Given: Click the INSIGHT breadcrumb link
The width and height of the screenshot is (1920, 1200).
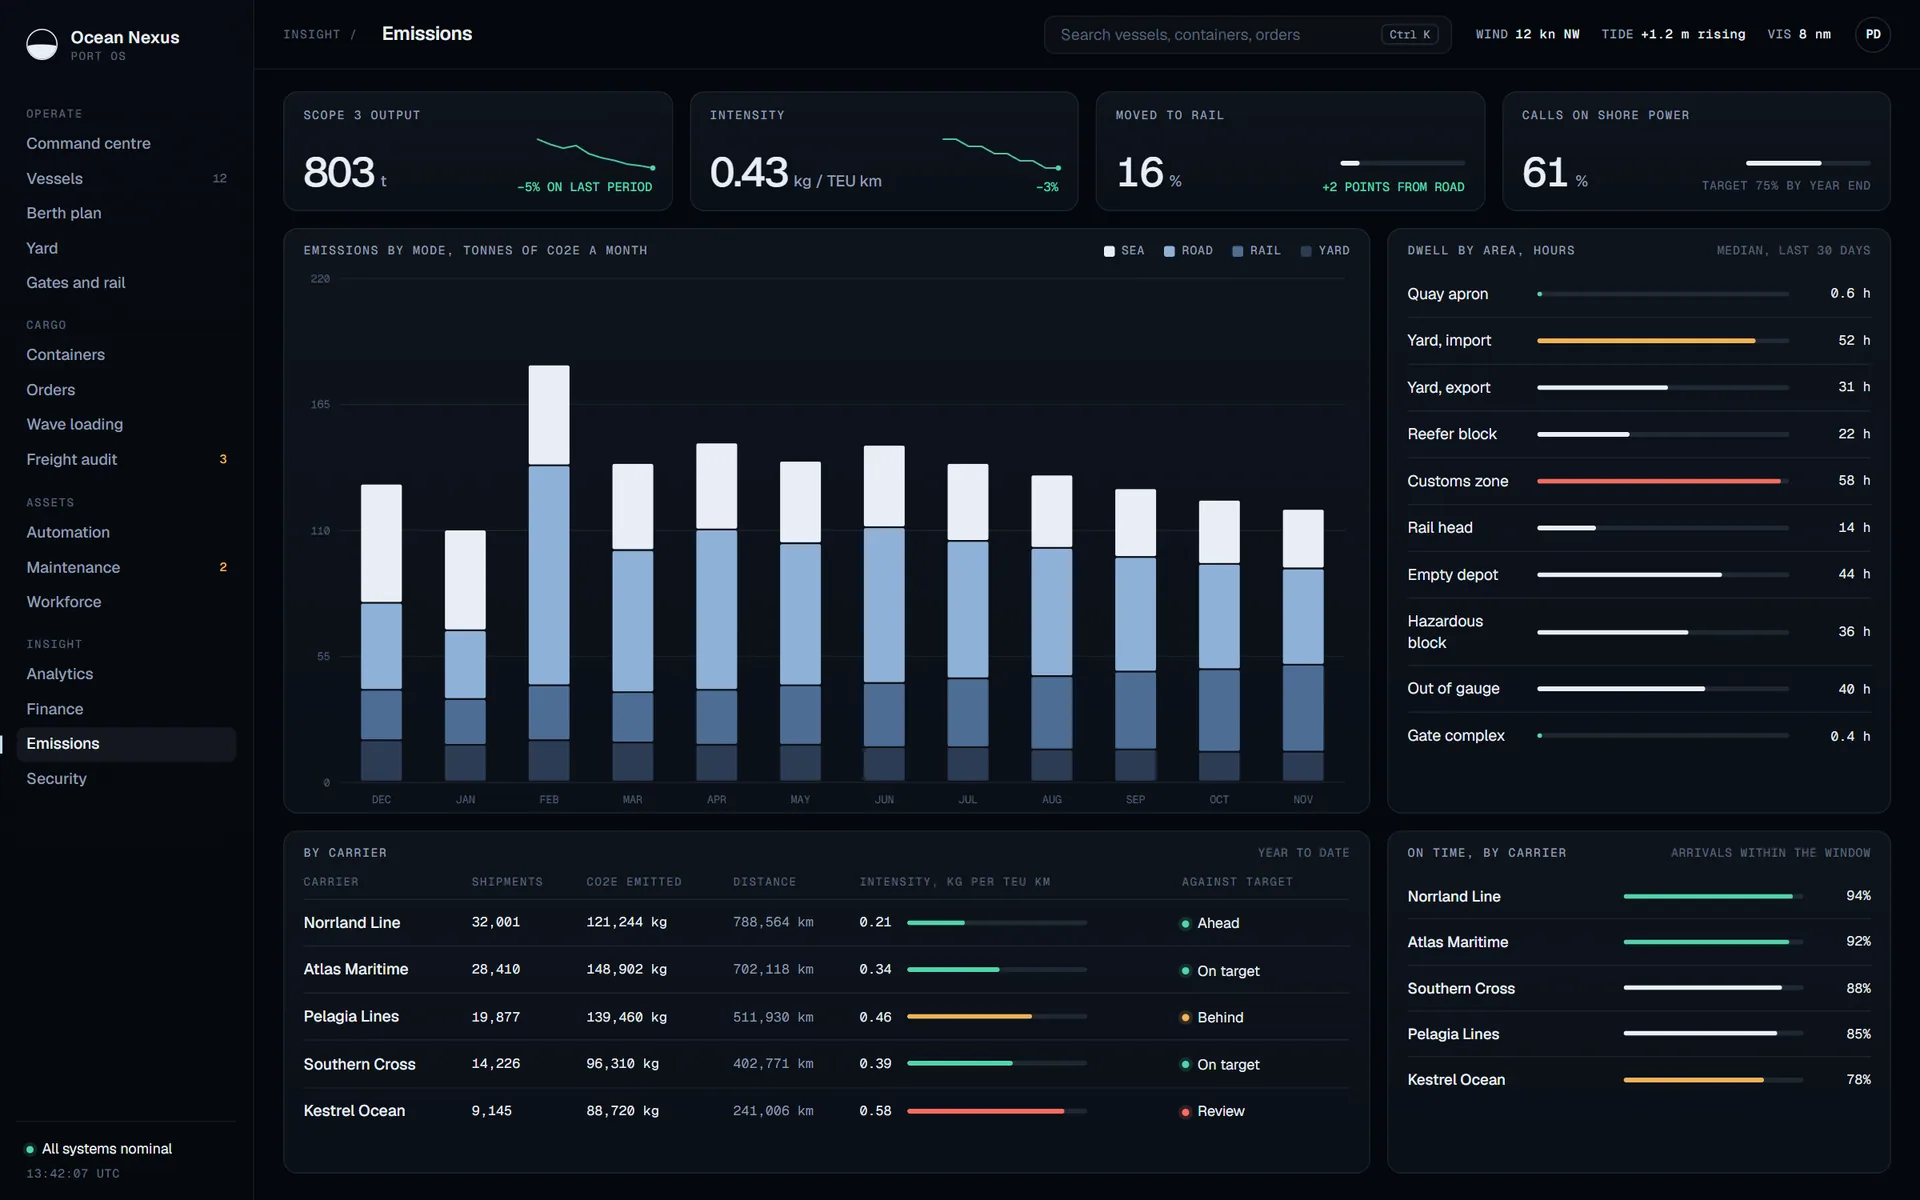Looking at the screenshot, I should pyautogui.click(x=311, y=35).
